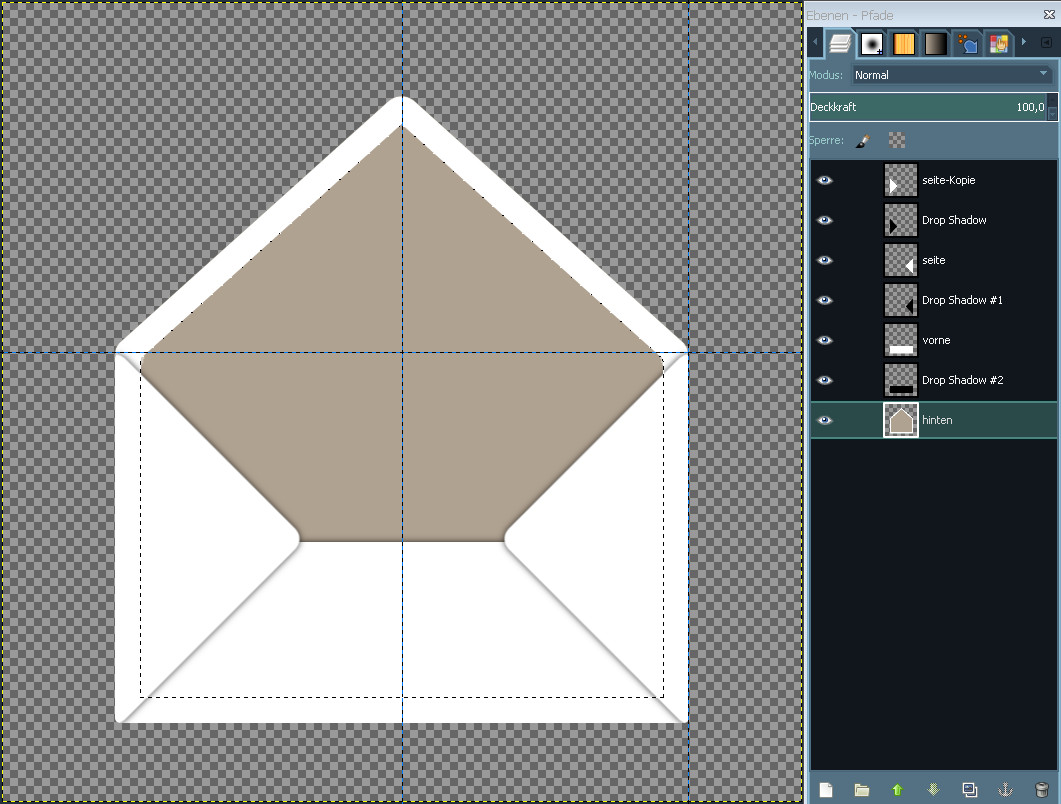This screenshot has height=804, width=1061.
Task: Duplicate the selected layer
Action: click(x=969, y=789)
